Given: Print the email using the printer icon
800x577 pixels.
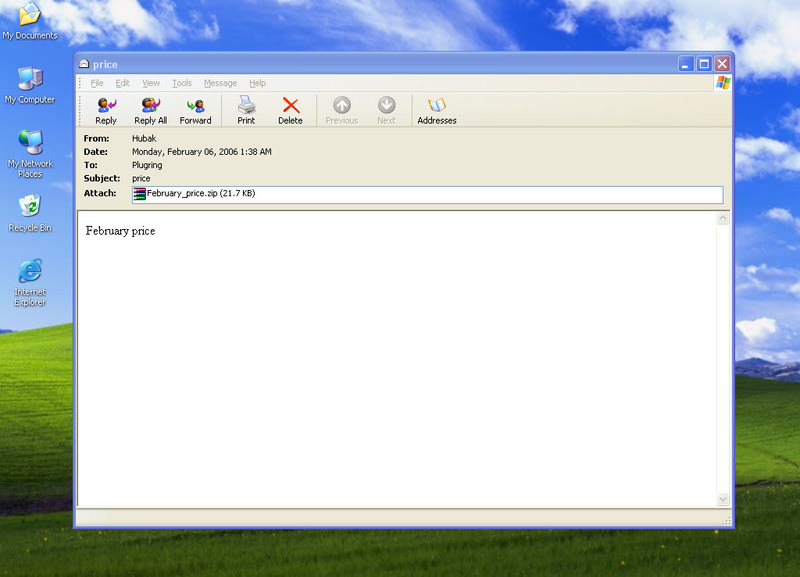Looking at the screenshot, I should tap(246, 109).
